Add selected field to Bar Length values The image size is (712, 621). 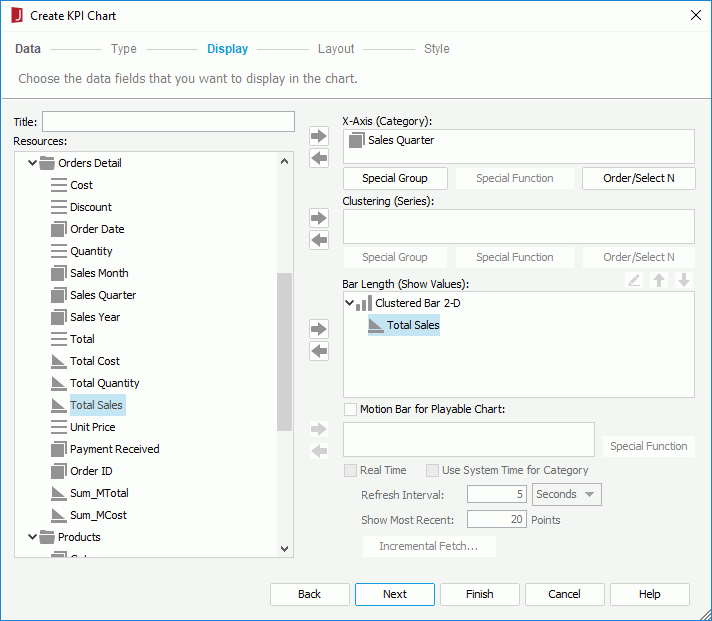(319, 329)
